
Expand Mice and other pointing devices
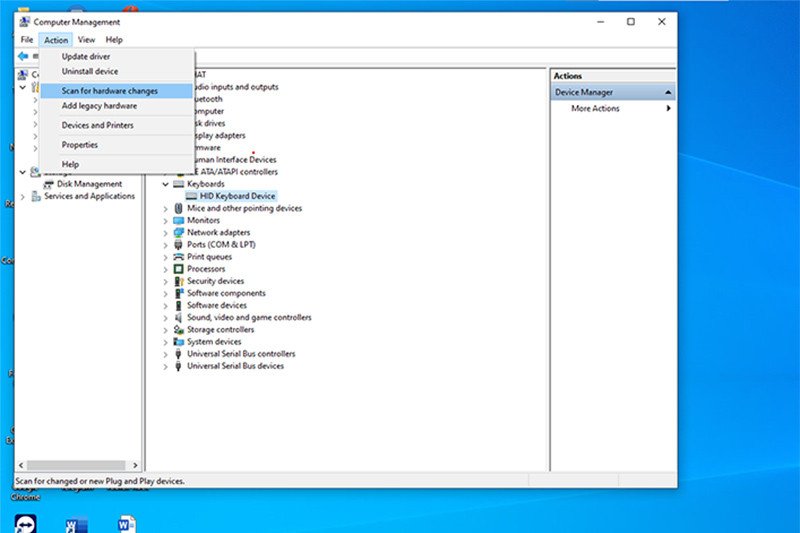coord(166,208)
